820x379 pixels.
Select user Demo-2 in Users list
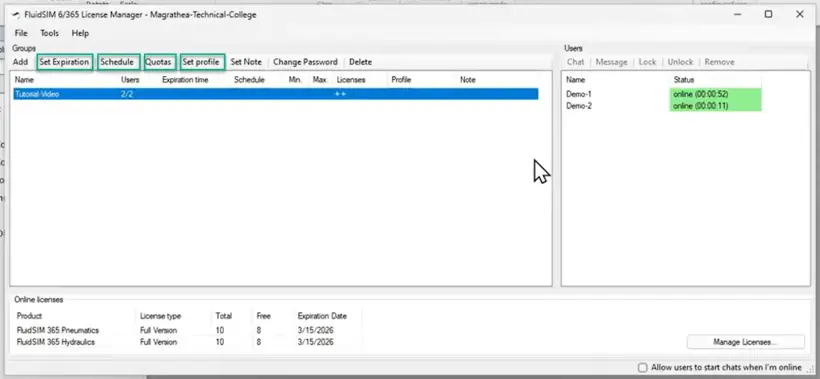pyautogui.click(x=578, y=106)
